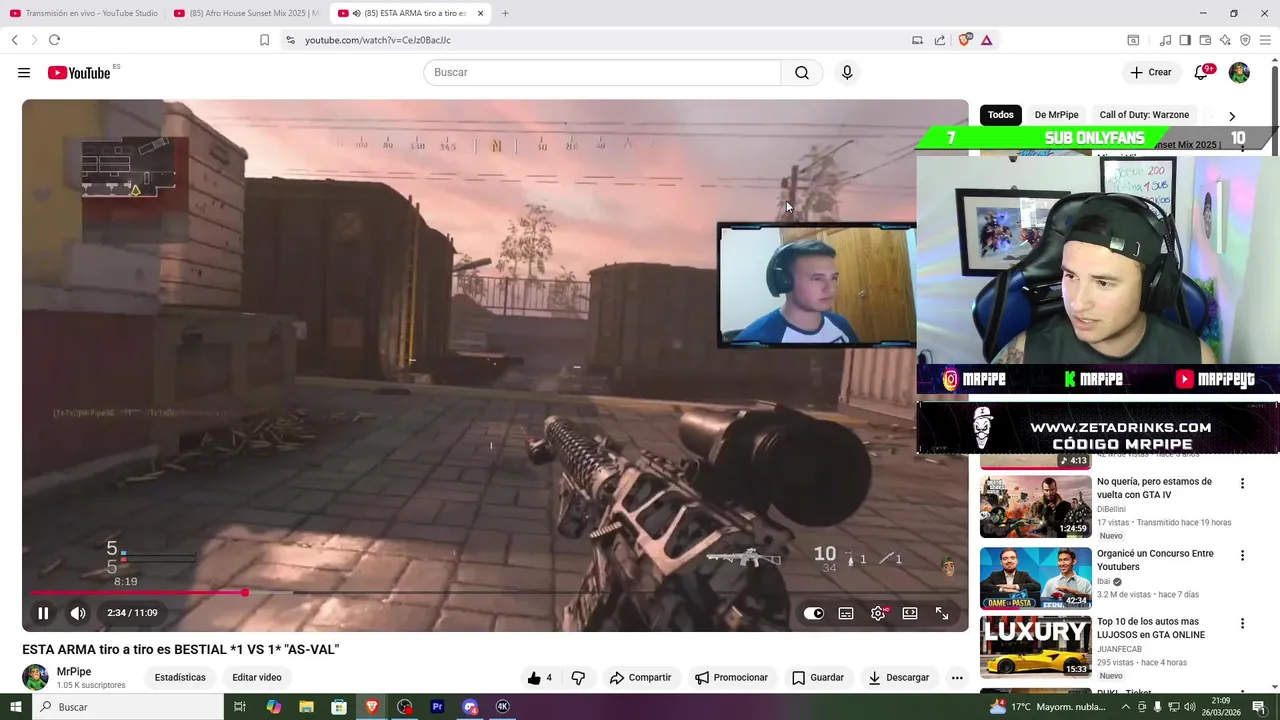The width and height of the screenshot is (1280, 720).
Task: Open Brave VPN shield icon
Action: [1245, 40]
